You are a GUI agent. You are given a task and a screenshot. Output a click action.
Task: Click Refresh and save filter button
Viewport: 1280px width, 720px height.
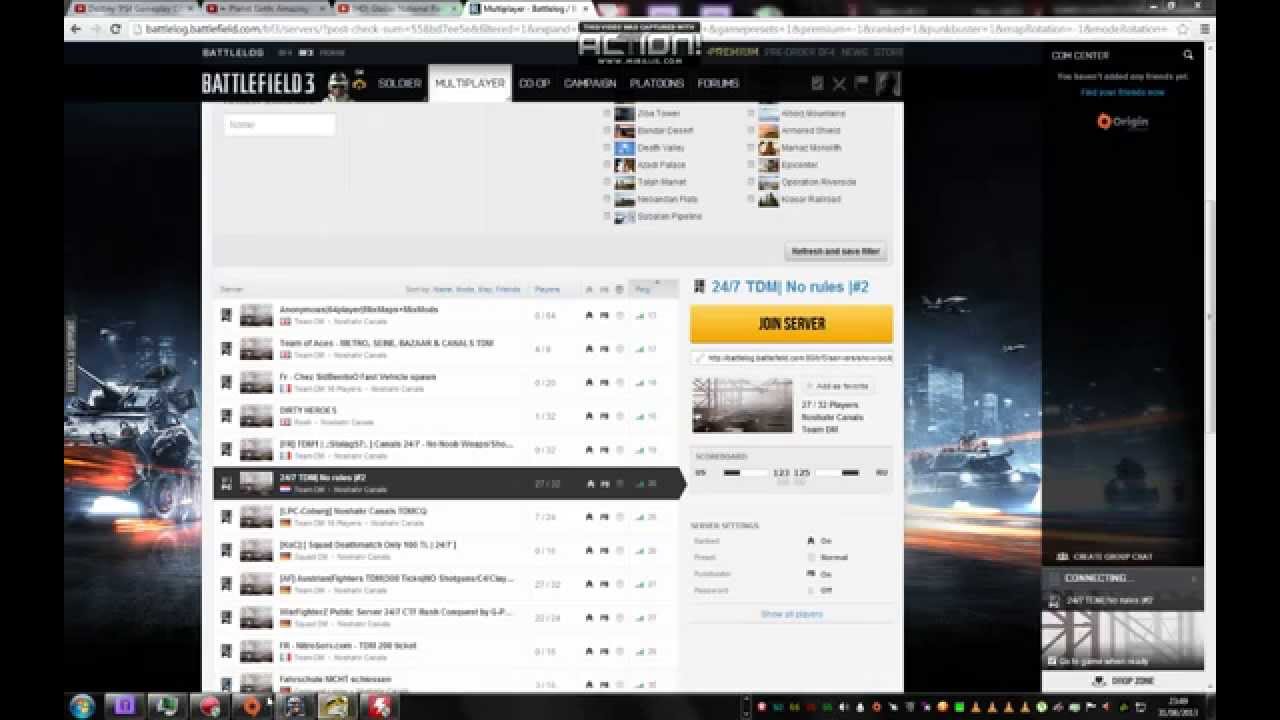[835, 251]
